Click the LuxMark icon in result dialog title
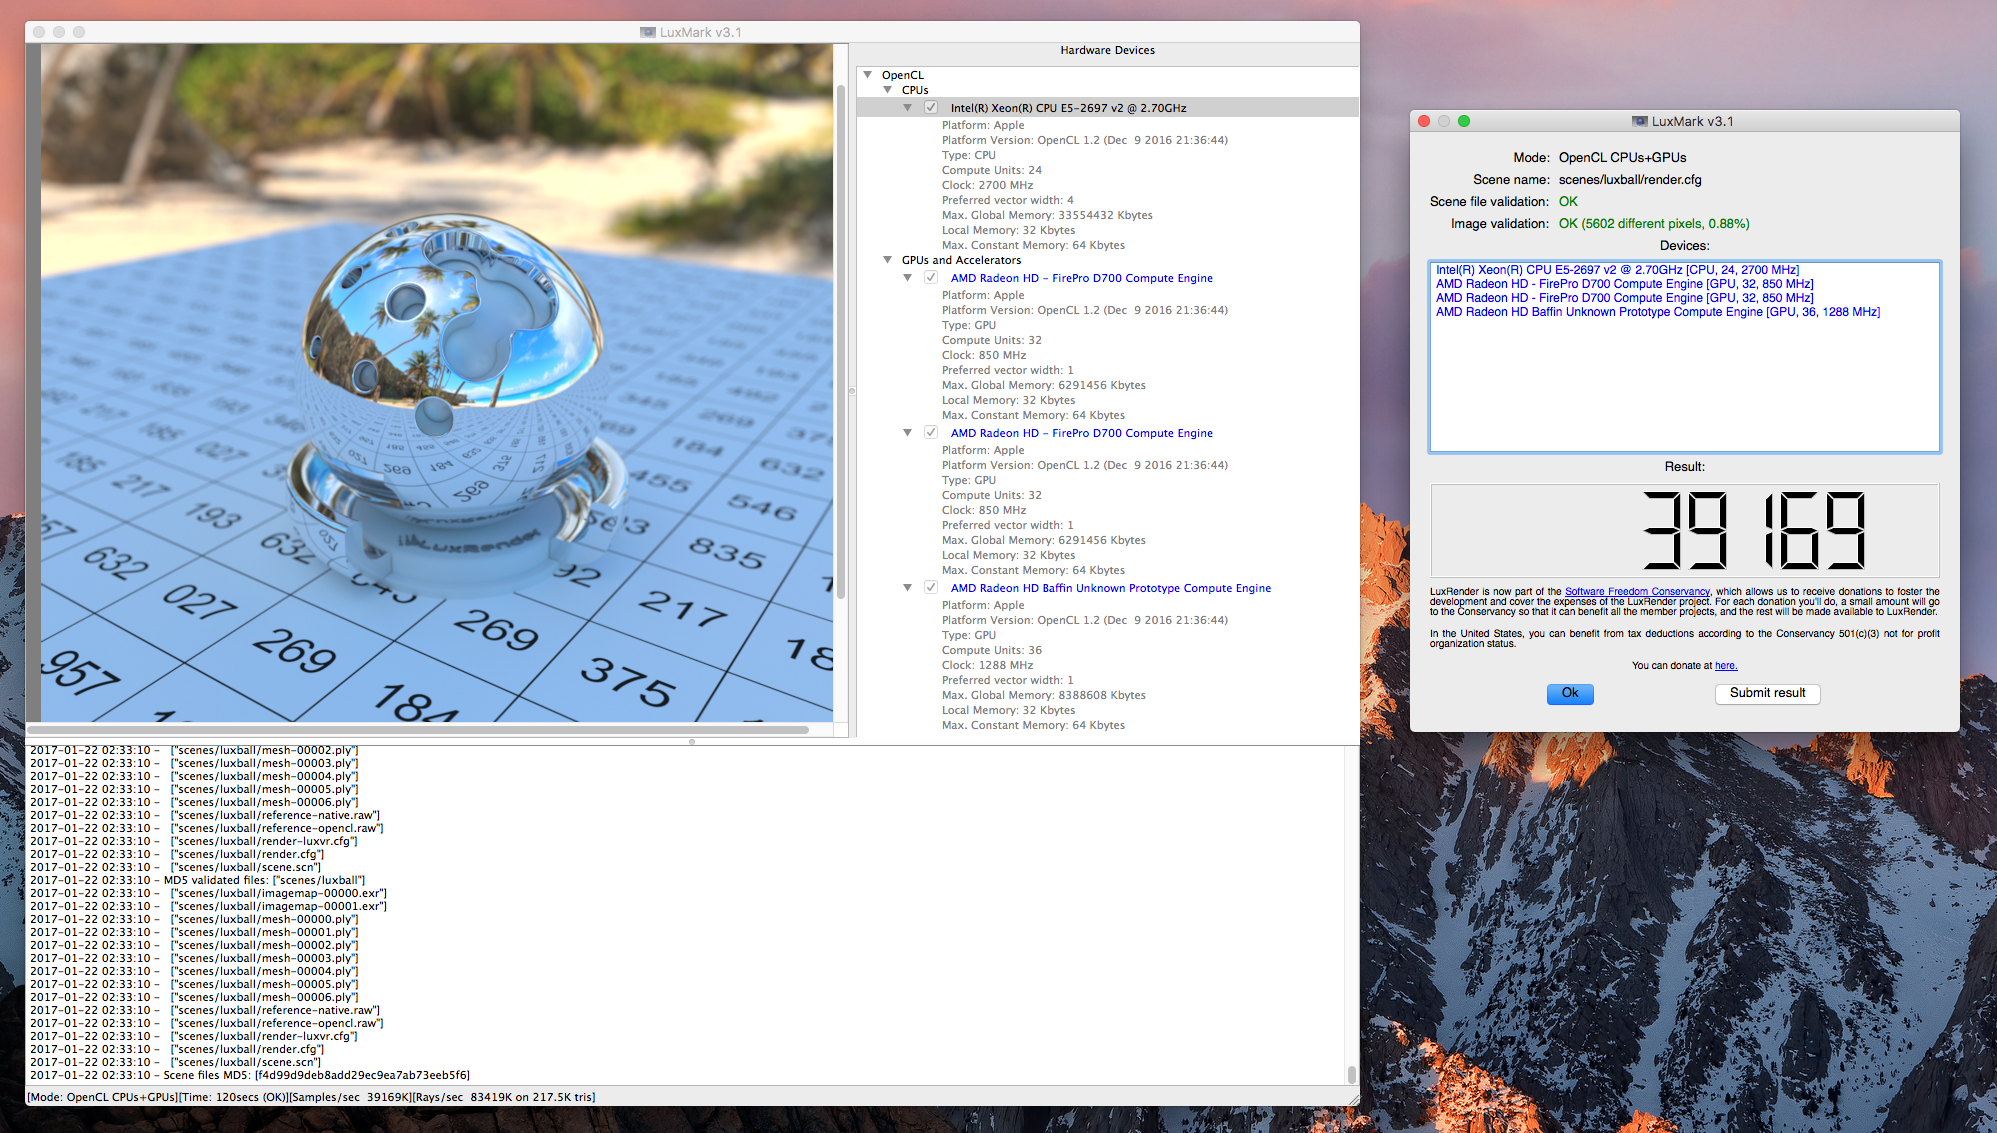Image resolution: width=1997 pixels, height=1133 pixels. (1639, 121)
